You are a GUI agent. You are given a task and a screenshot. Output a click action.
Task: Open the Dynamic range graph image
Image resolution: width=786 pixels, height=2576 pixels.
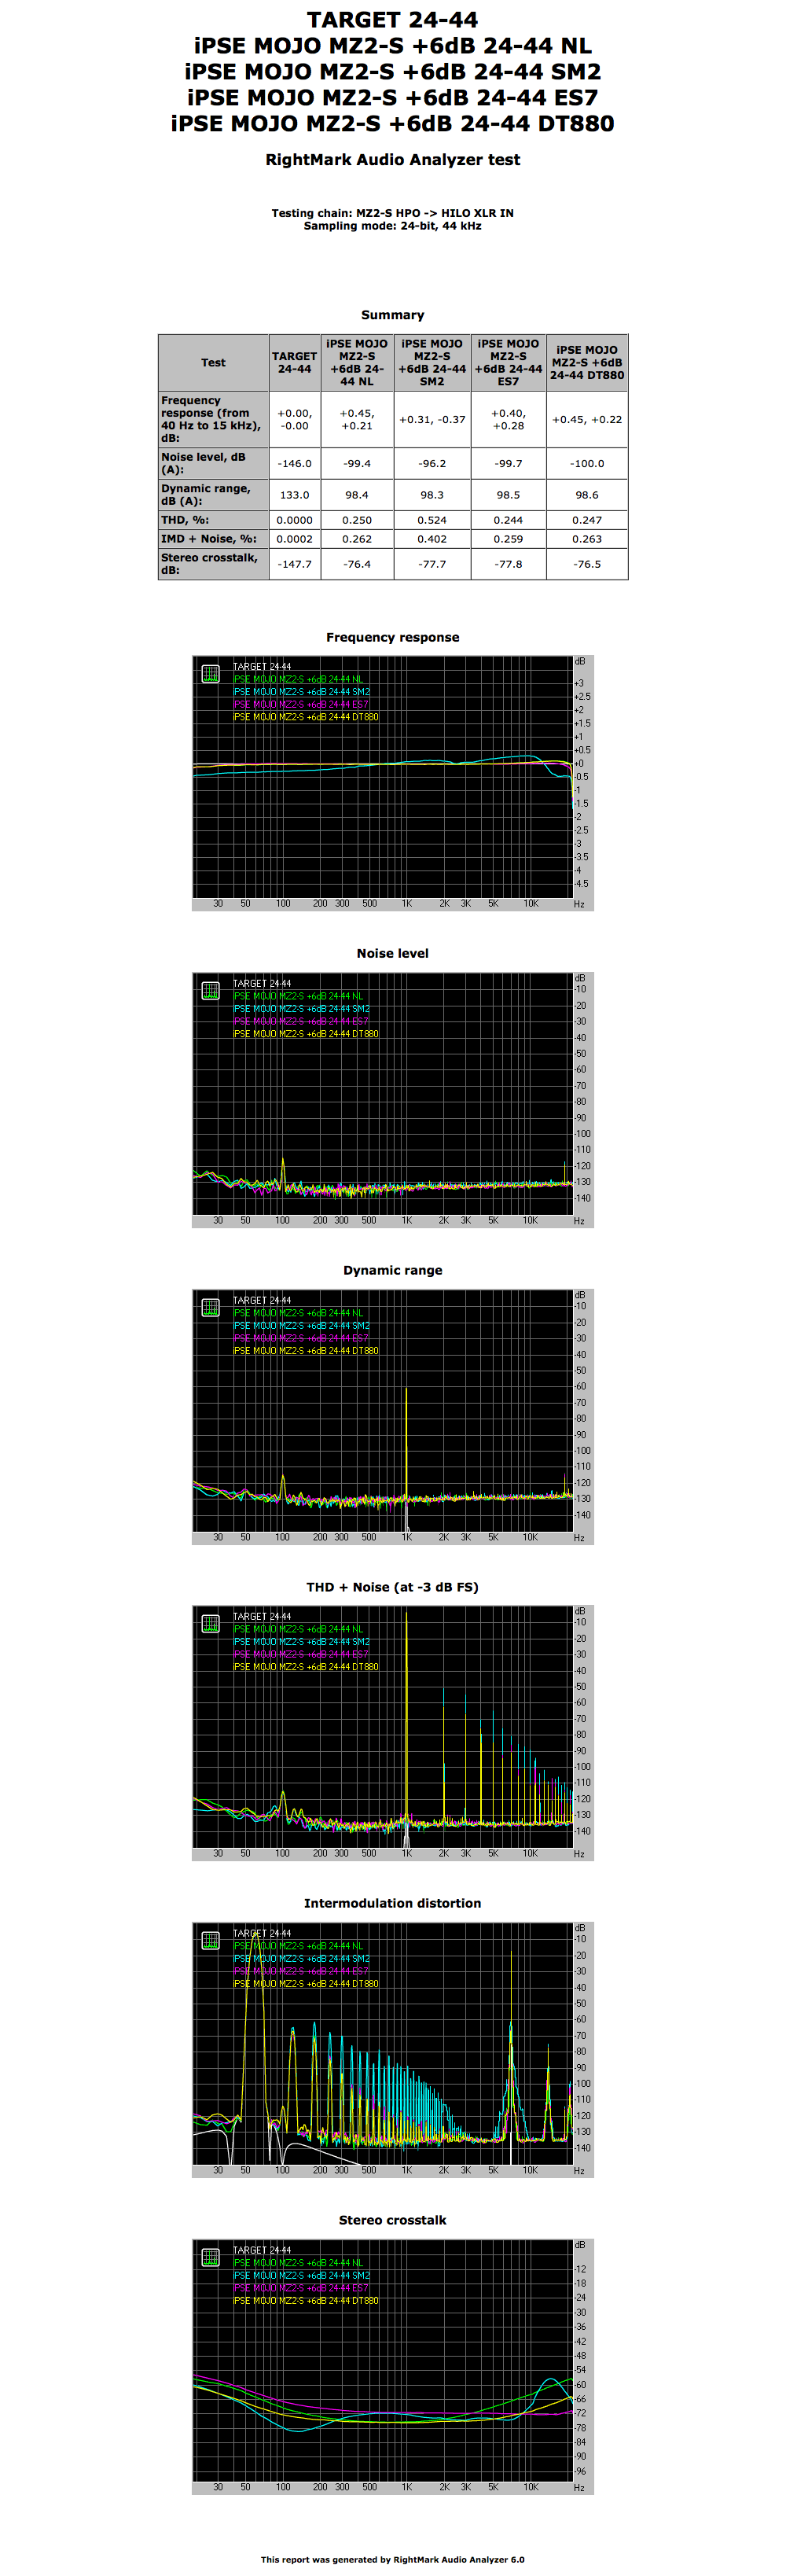tap(393, 1417)
